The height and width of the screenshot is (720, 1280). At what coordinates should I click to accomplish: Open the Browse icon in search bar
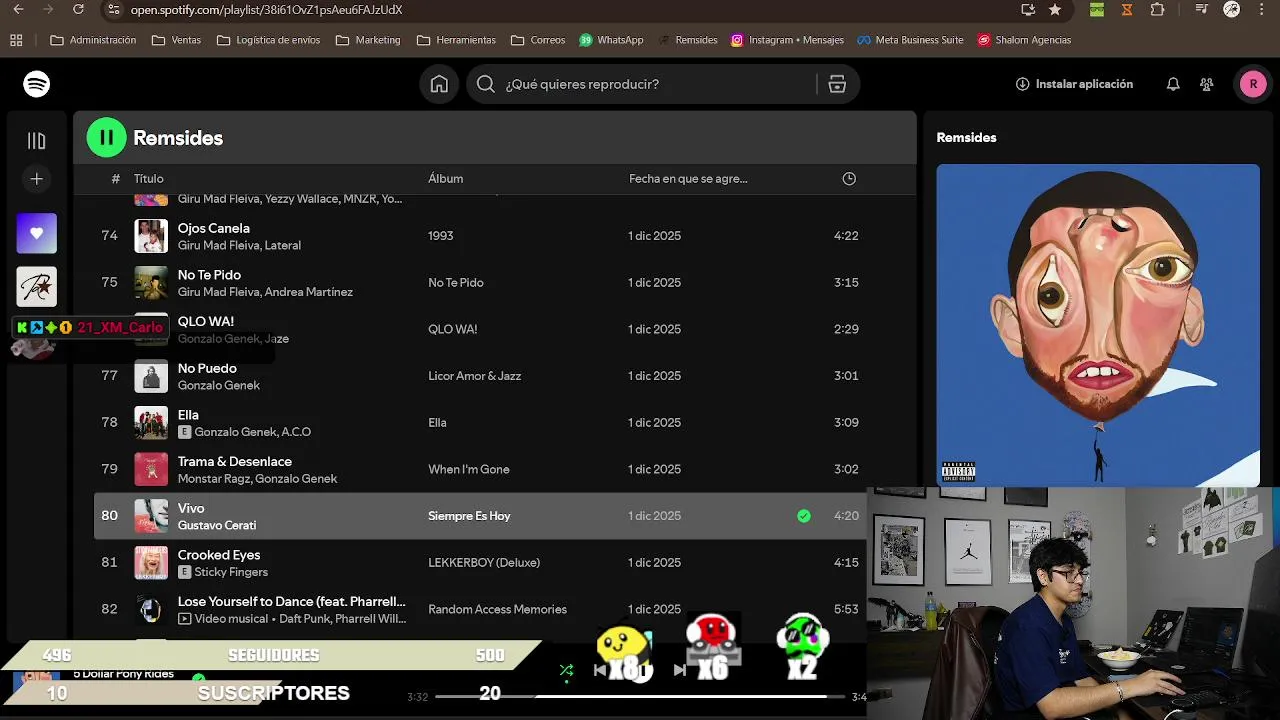click(837, 84)
